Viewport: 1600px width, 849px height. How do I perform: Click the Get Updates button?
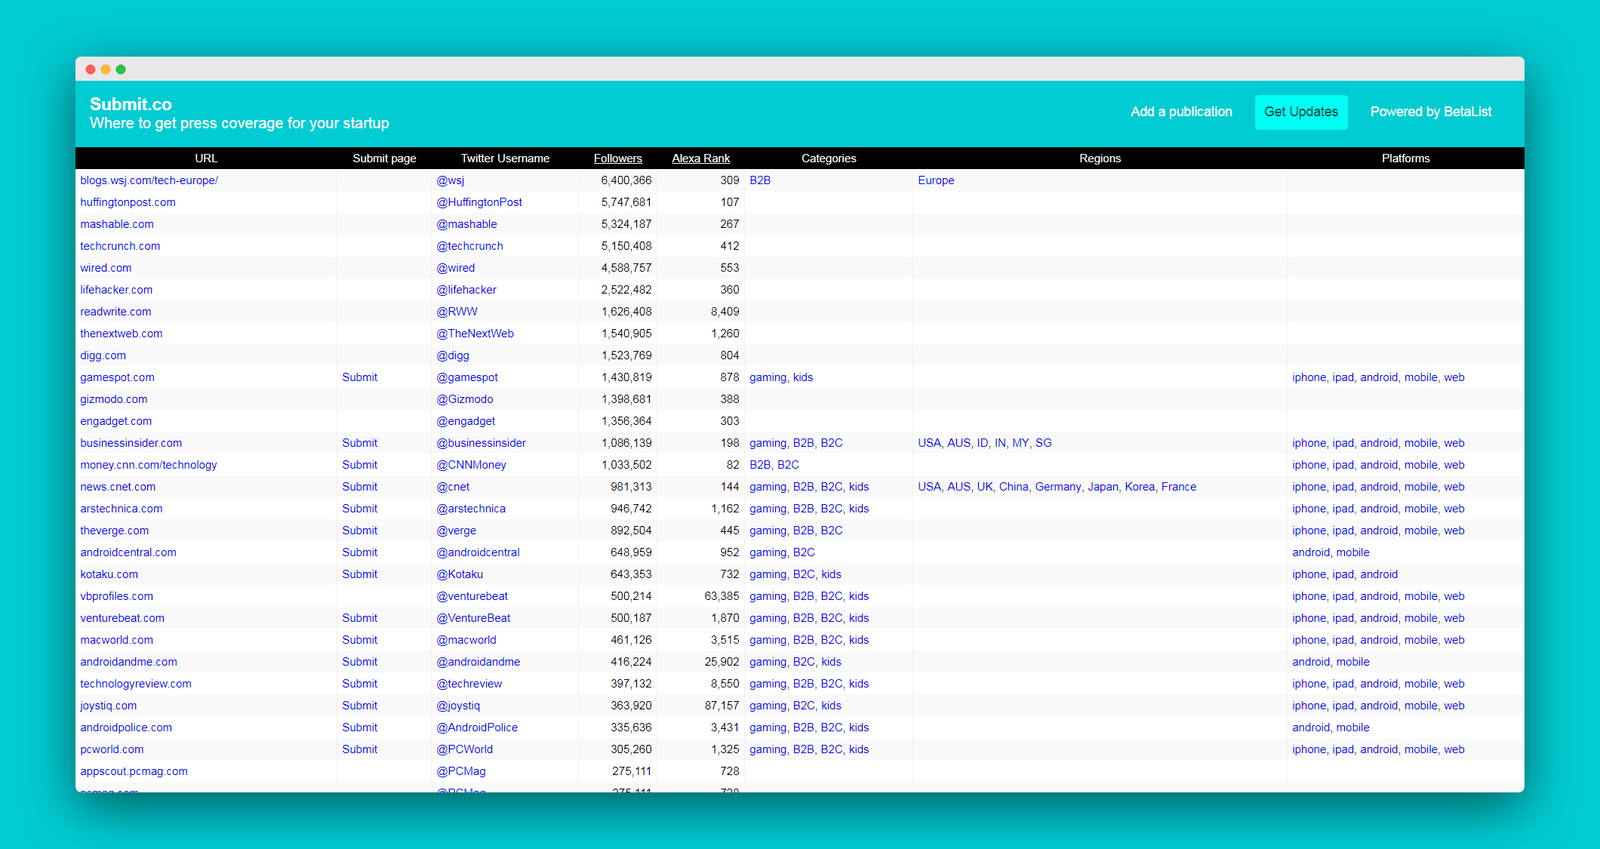pyautogui.click(x=1301, y=112)
